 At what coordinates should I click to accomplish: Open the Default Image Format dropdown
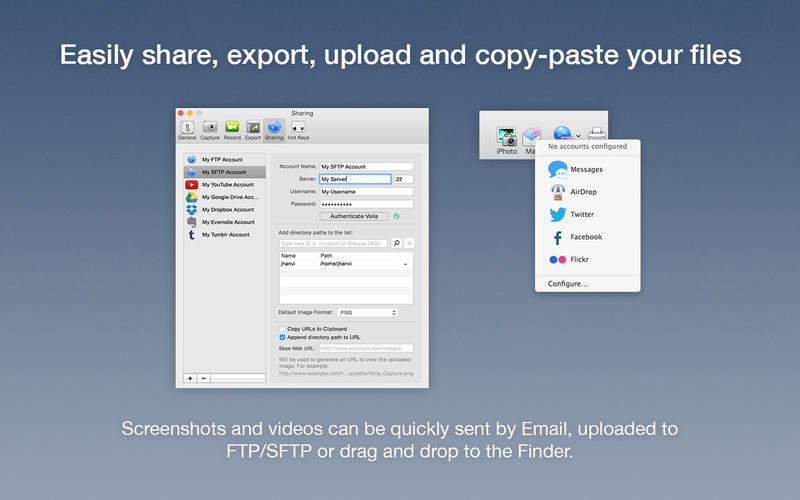click(367, 313)
